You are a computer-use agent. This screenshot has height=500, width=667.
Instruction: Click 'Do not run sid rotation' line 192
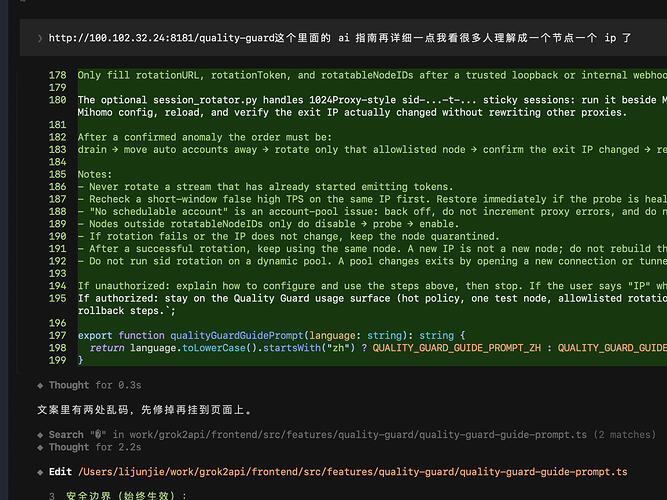pyautogui.click(x=372, y=260)
